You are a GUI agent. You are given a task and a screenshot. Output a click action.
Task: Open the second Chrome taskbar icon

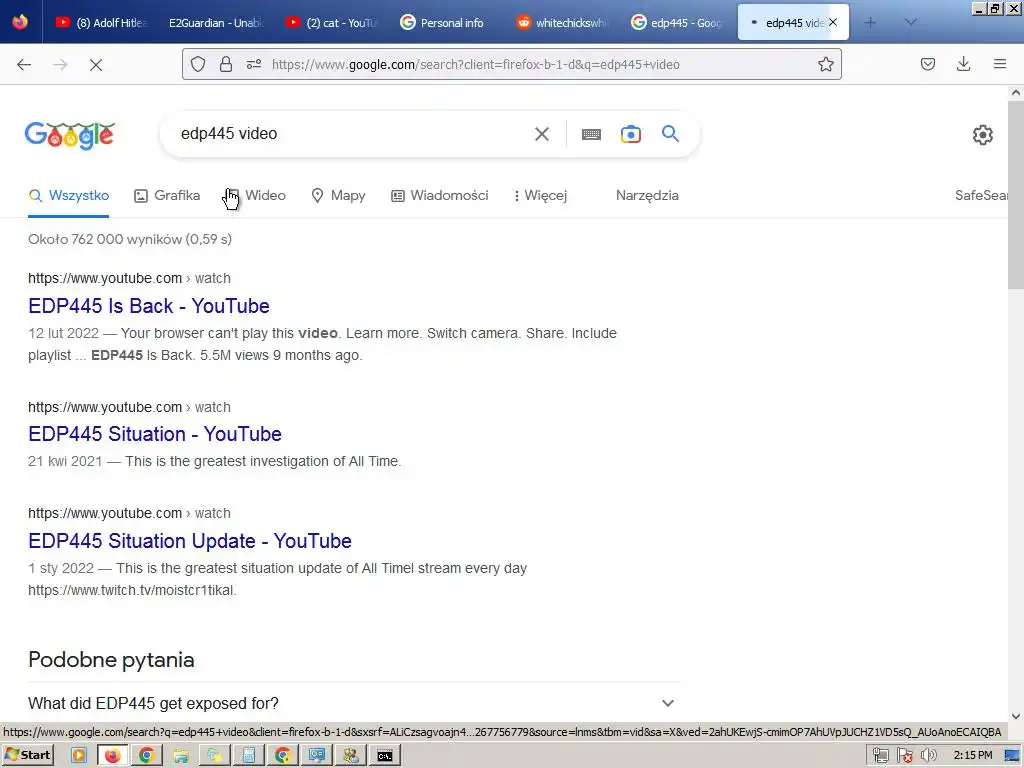282,756
